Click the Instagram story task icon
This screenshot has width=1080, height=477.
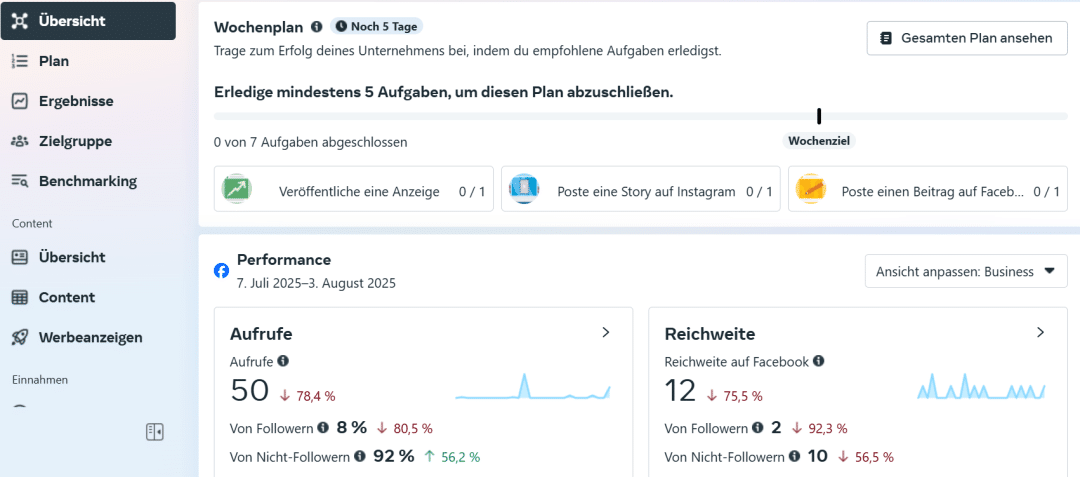click(x=524, y=189)
